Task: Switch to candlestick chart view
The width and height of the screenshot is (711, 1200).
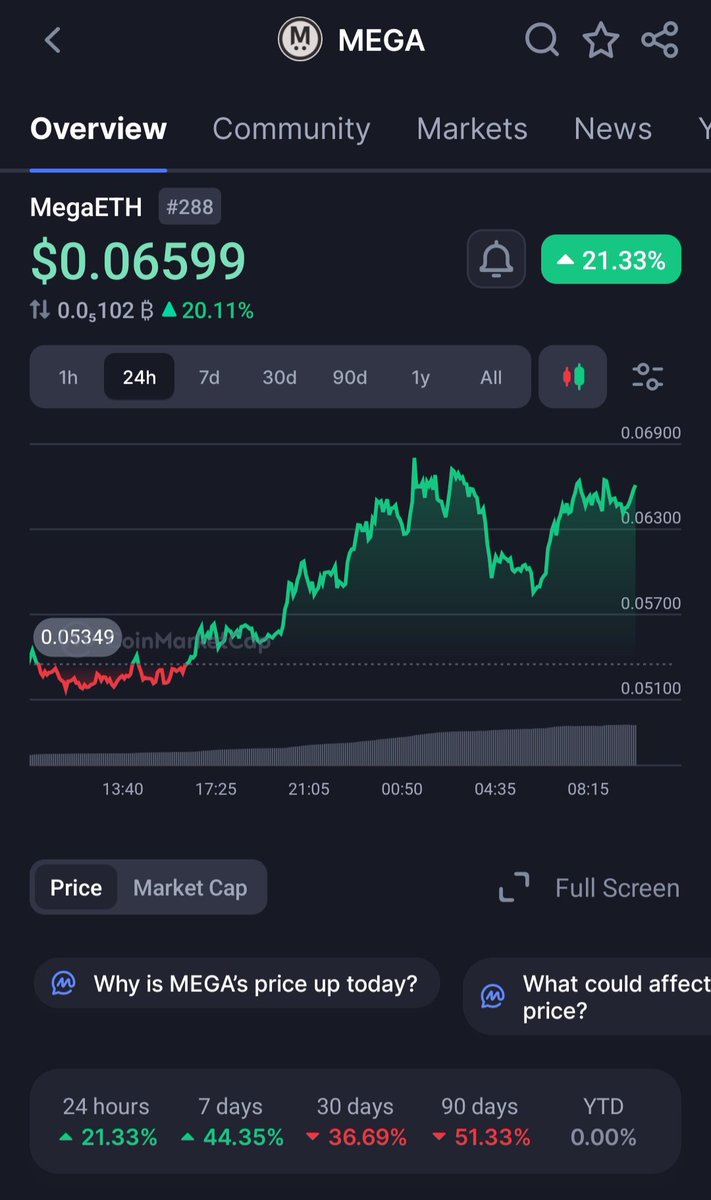Action: (573, 377)
